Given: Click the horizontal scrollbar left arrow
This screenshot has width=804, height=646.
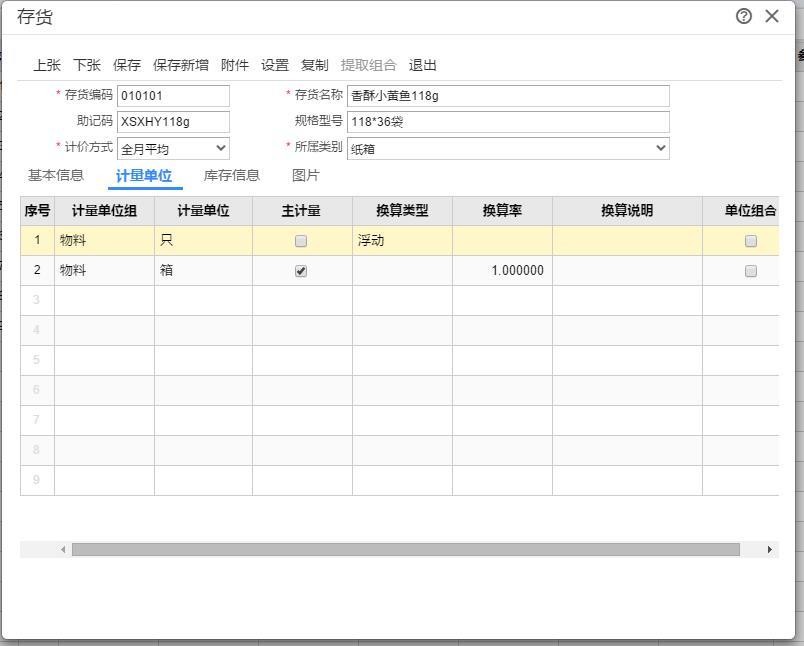Looking at the screenshot, I should point(63,550).
